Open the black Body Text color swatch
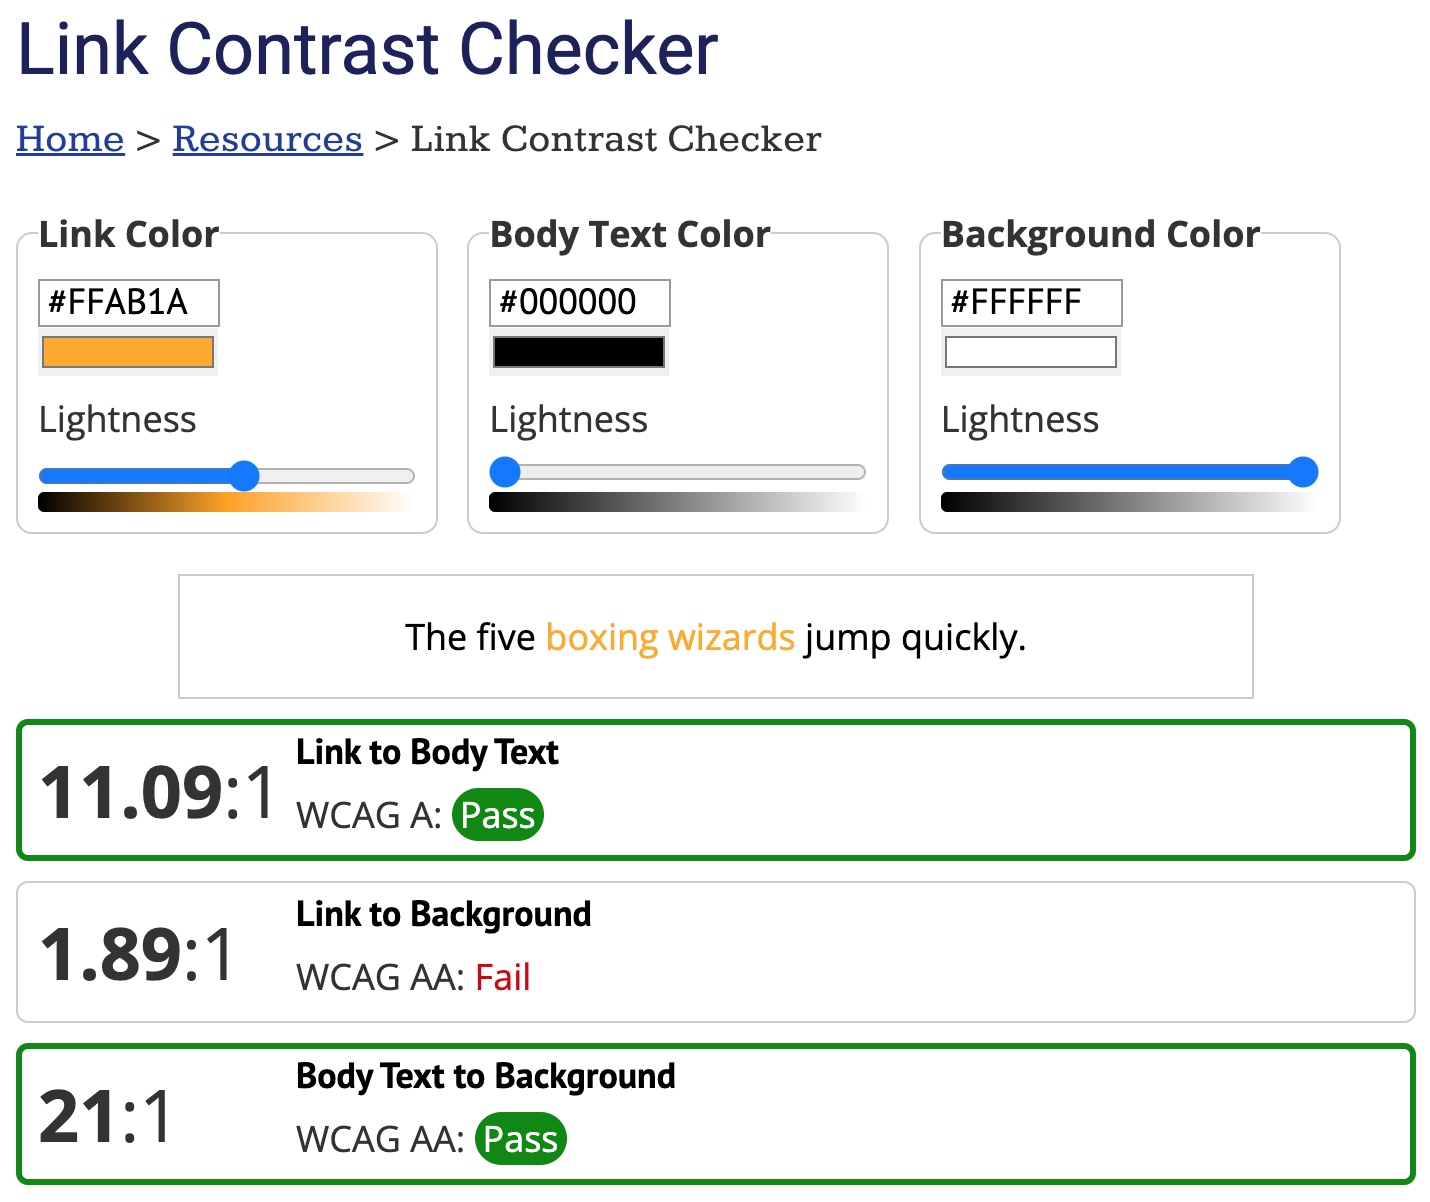 click(579, 352)
